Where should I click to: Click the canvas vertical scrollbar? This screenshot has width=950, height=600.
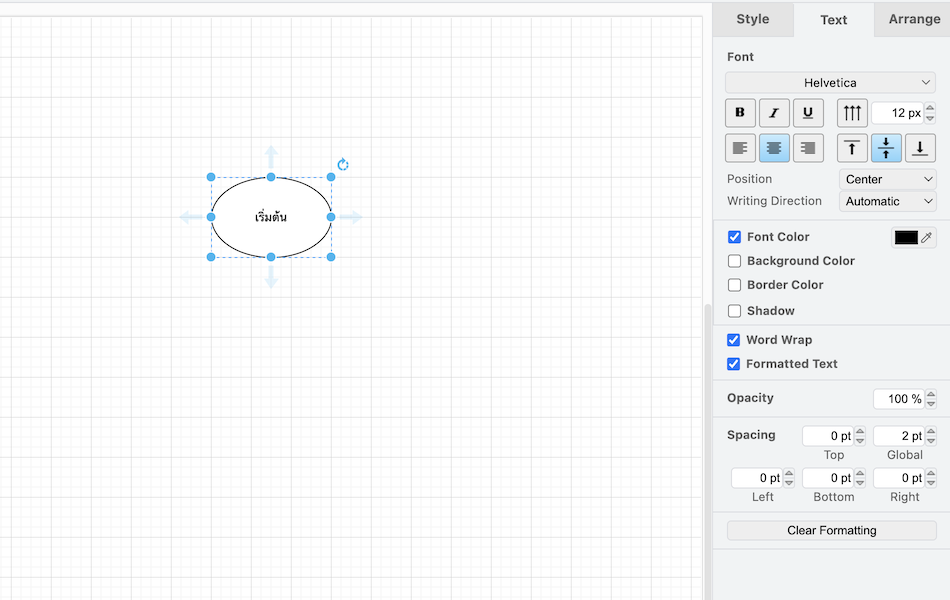click(x=708, y=452)
